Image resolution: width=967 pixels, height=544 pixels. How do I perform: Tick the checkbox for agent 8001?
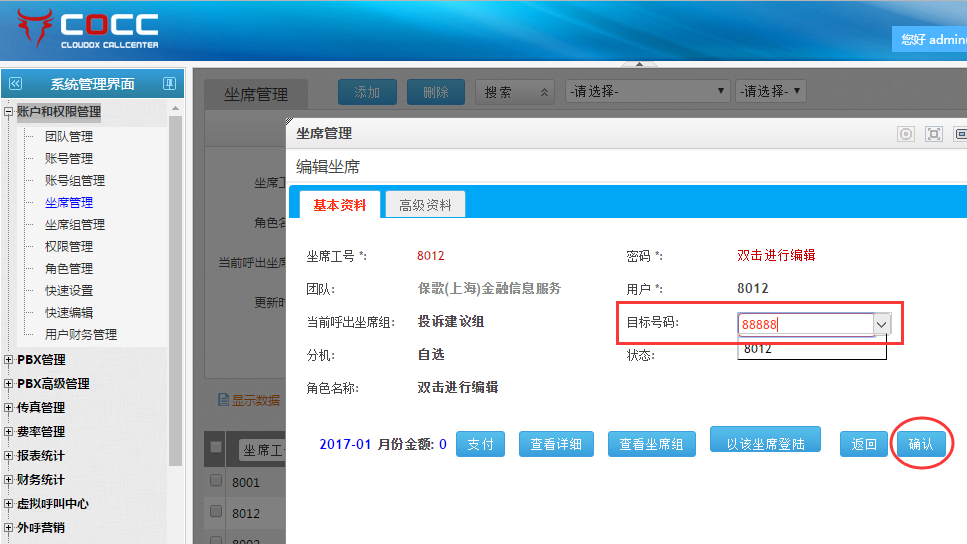[215, 481]
